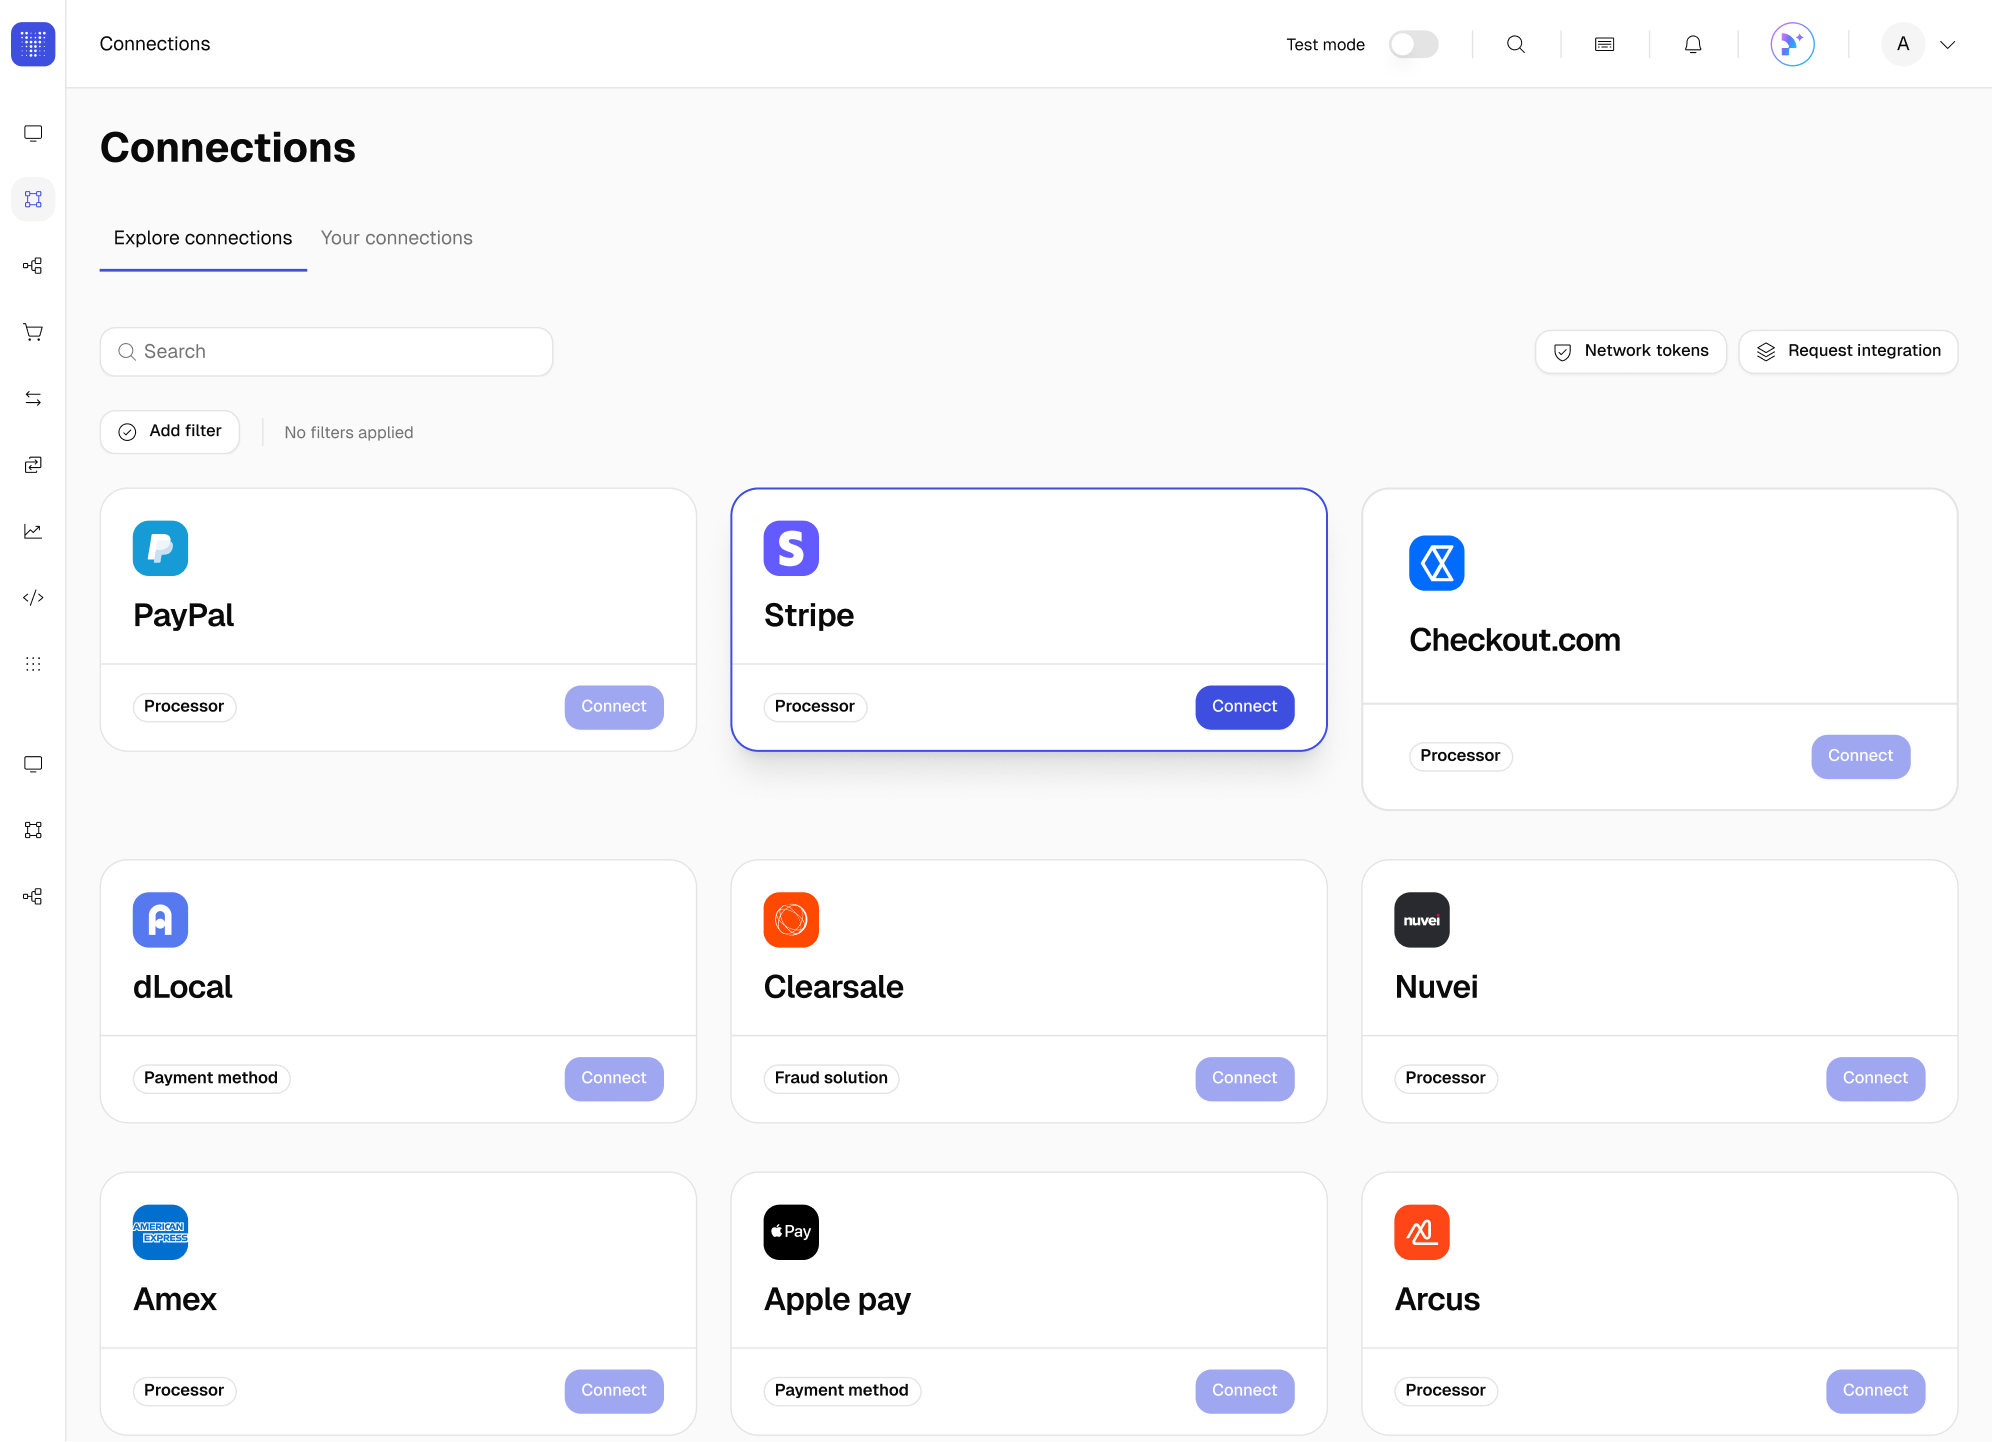Open the code brackets developer icon
Viewport: 1992px width, 1442px height.
tap(33, 598)
